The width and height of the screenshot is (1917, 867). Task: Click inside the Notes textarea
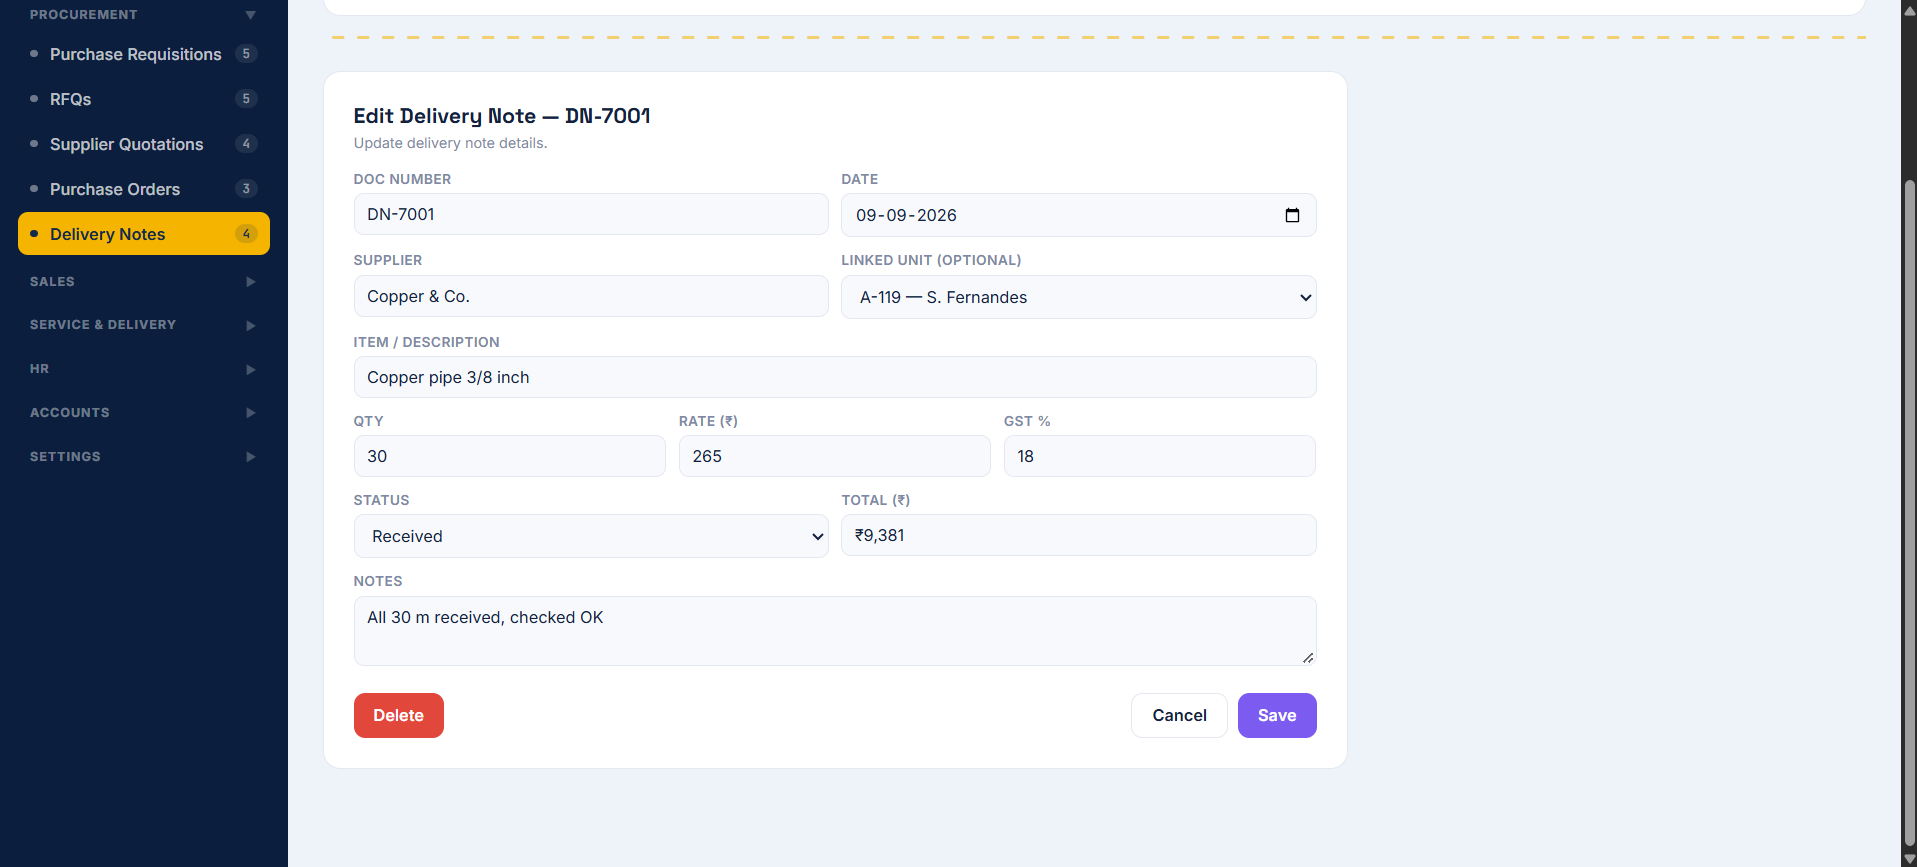point(835,631)
